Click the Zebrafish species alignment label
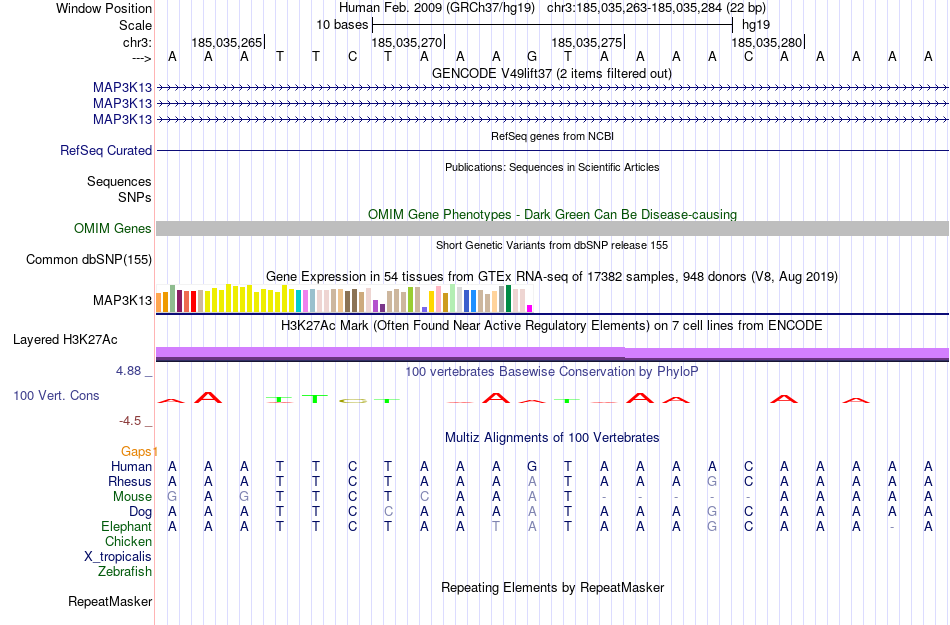950x625 pixels. [125, 571]
